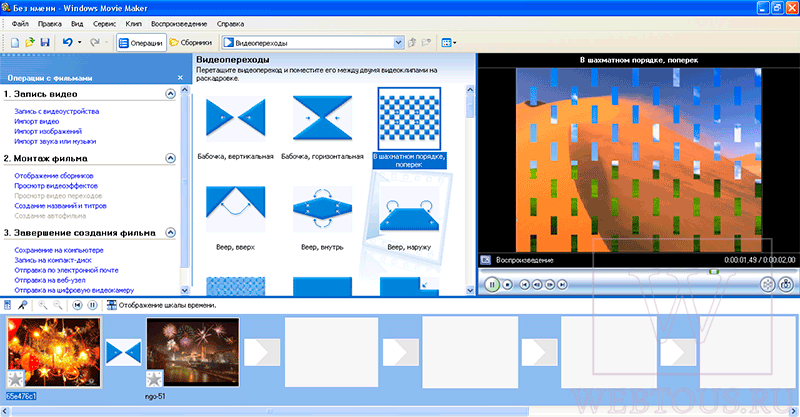Click Создание названий и титров link
Image resolution: width=800 pixels, height=417 pixels.
pos(60,206)
